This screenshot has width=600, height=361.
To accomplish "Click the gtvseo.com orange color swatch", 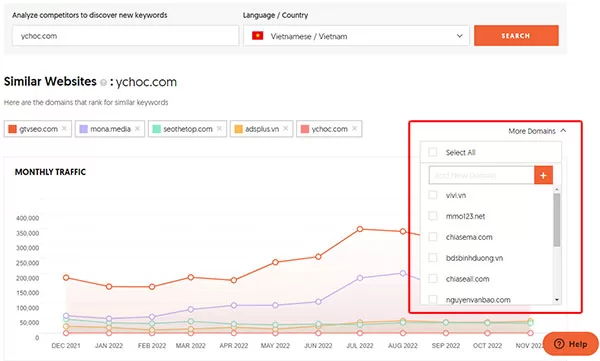I will (13, 129).
